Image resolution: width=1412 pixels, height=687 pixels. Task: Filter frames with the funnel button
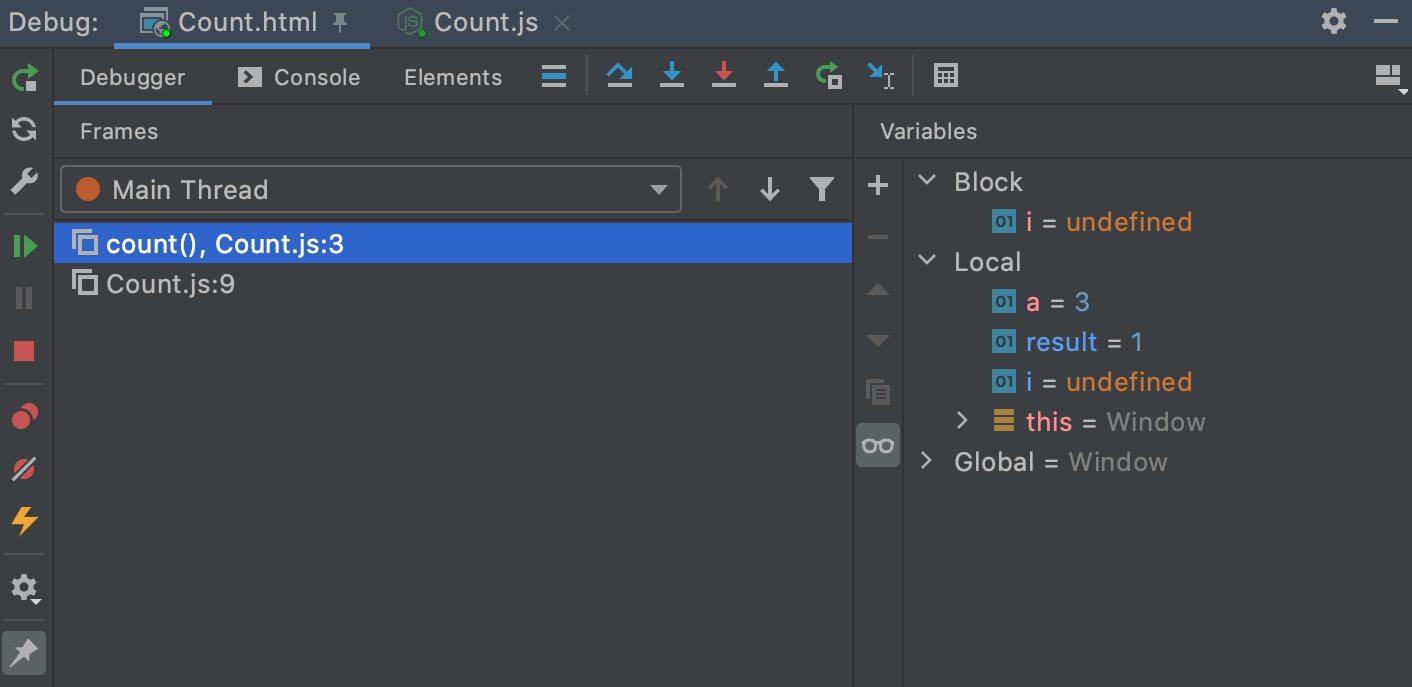821,189
